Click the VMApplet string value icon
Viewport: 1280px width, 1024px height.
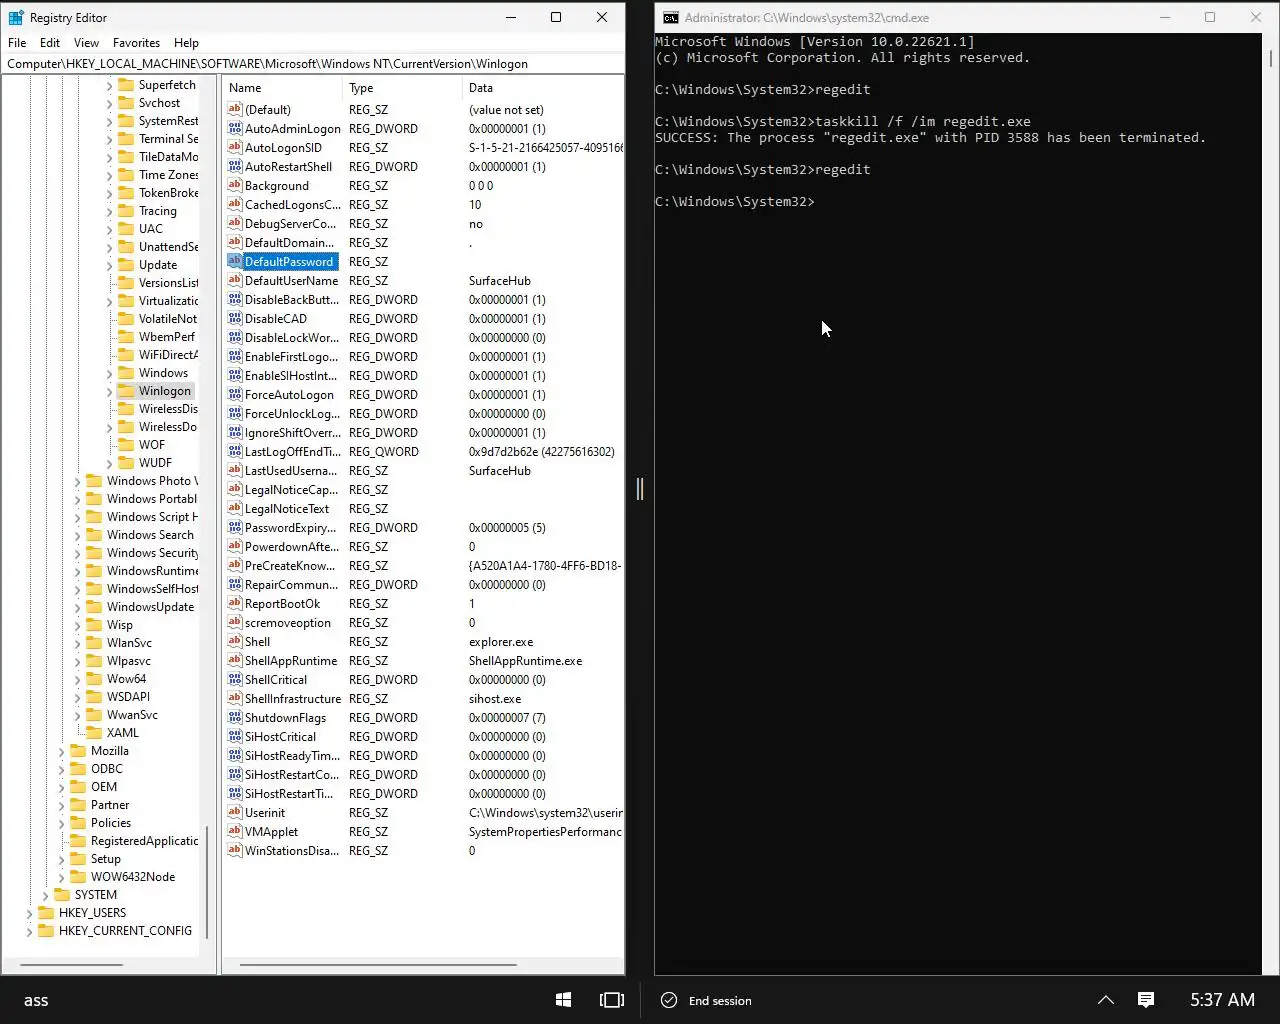click(235, 831)
